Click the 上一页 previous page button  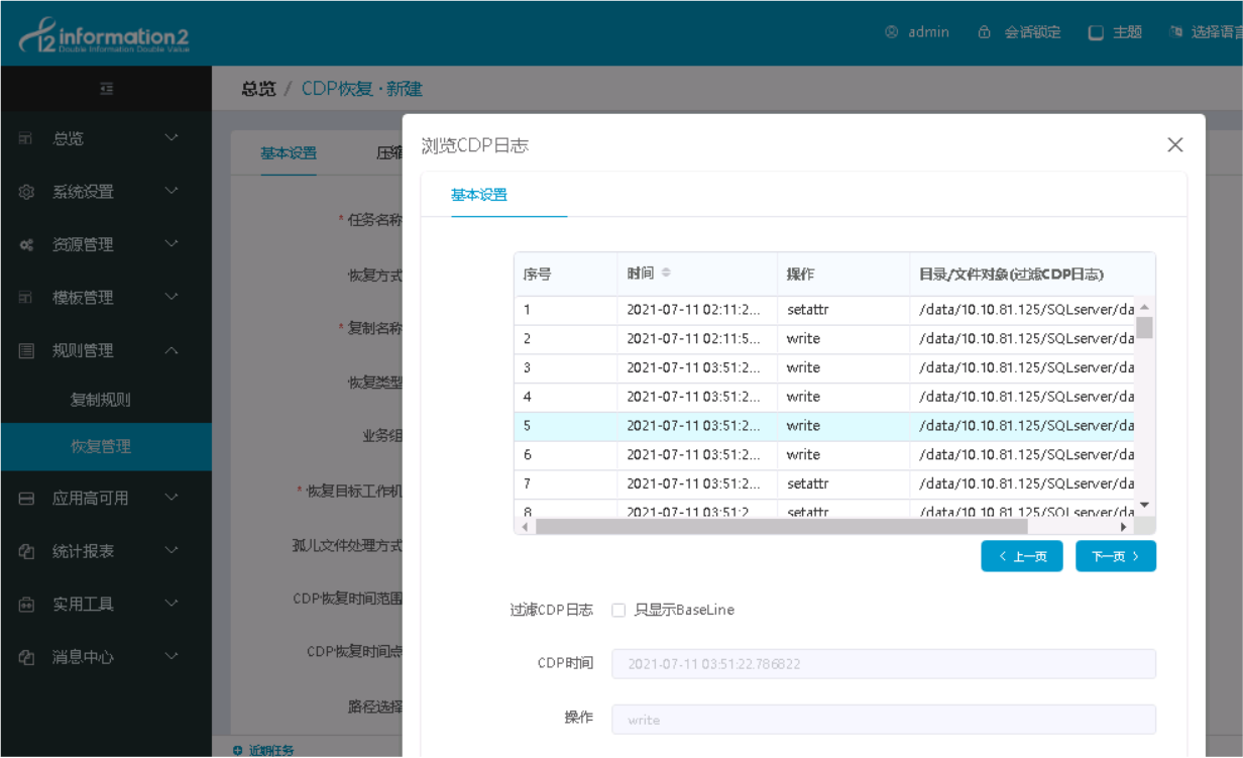[x=1022, y=556]
